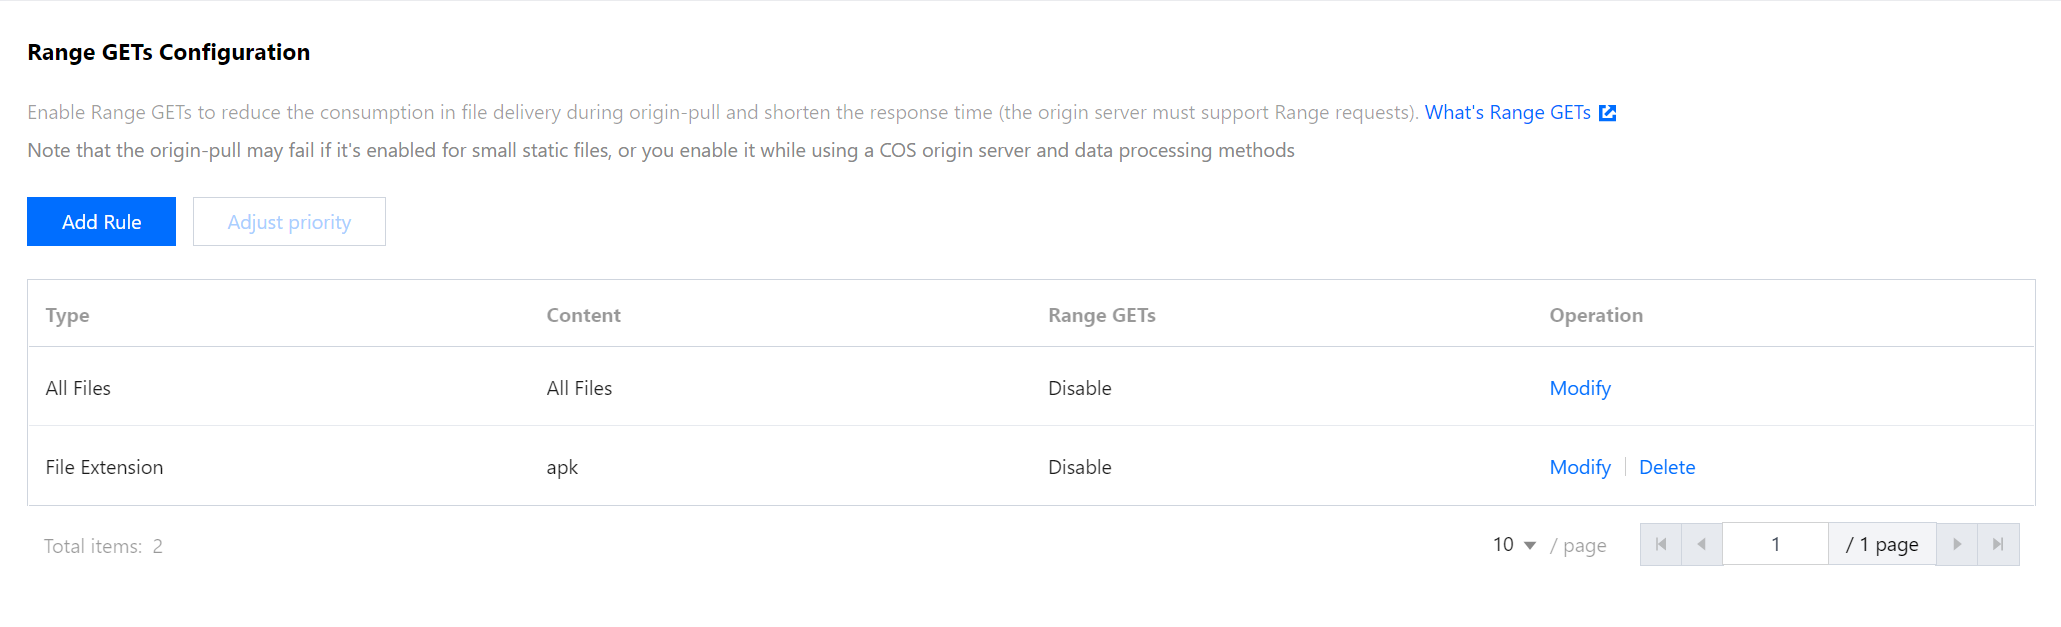The height and width of the screenshot is (627, 2061).
Task: Select the Type column header
Action: [67, 315]
